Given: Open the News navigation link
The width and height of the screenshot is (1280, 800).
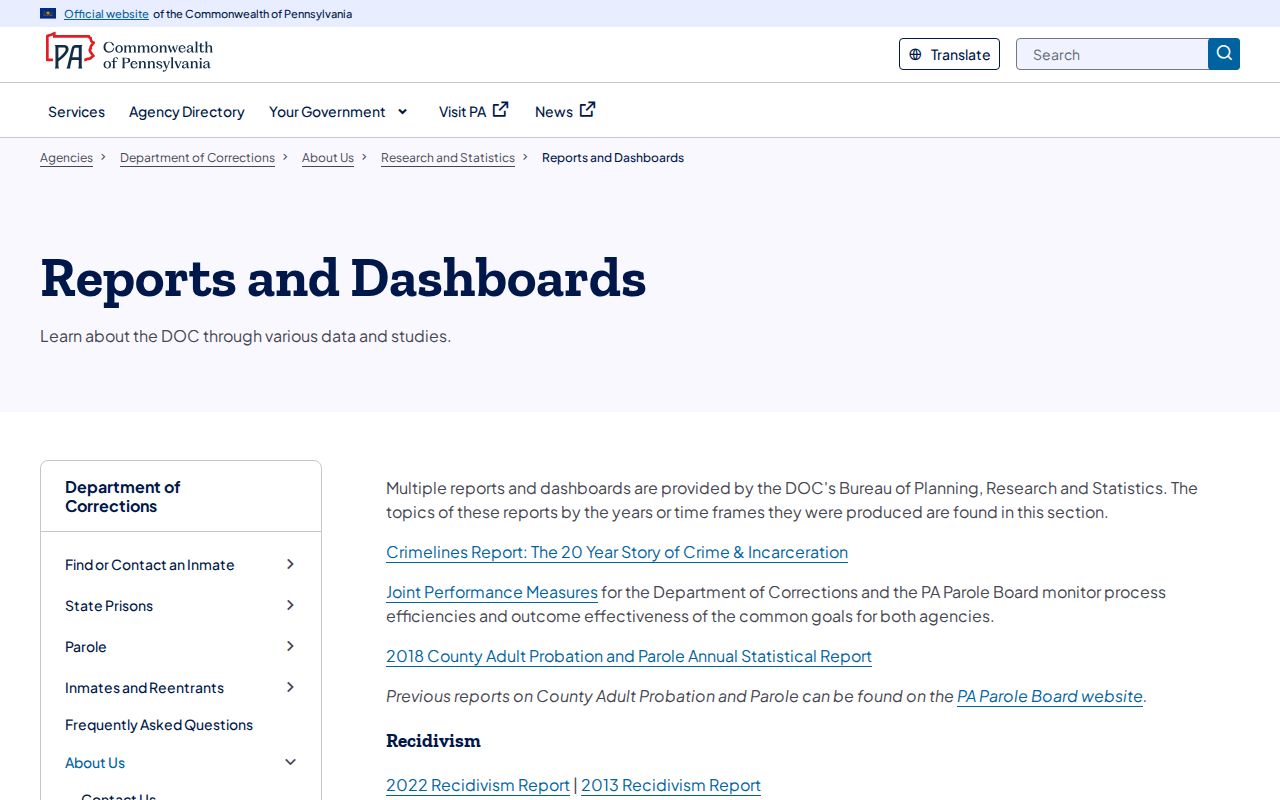Looking at the screenshot, I should pyautogui.click(x=554, y=112).
